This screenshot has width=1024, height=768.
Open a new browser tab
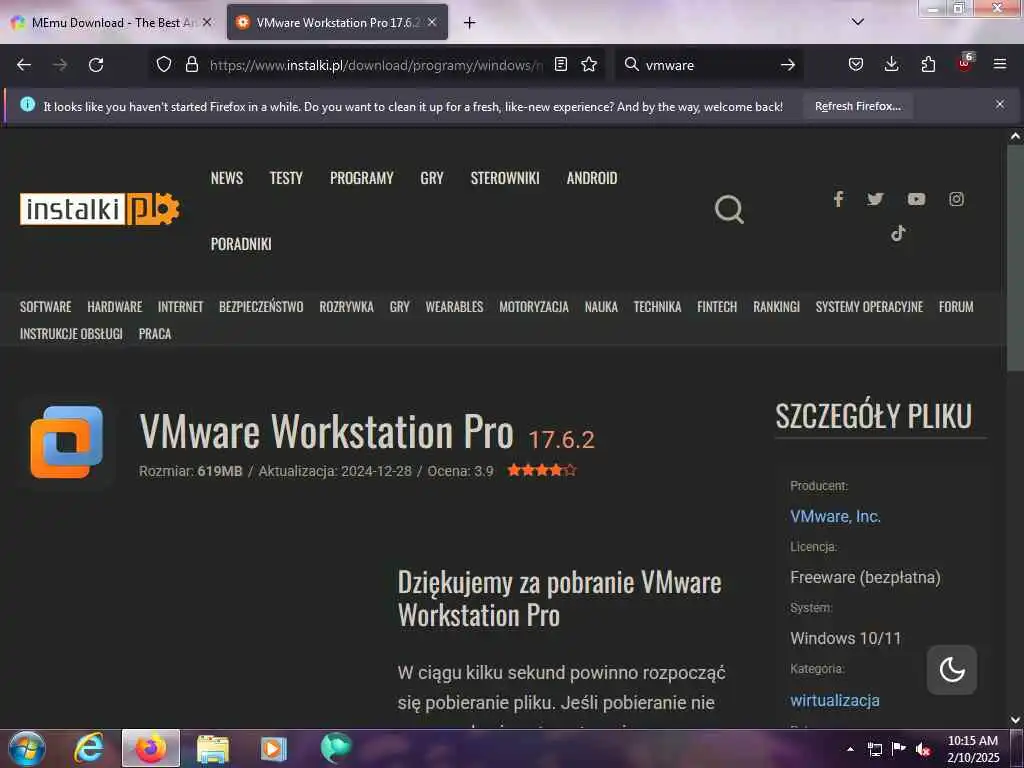469,23
